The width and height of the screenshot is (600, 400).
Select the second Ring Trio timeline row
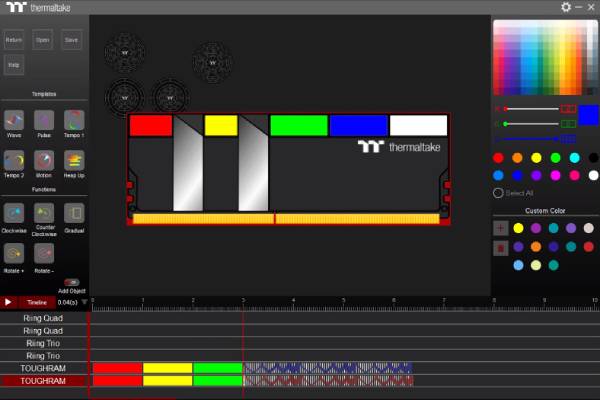43,356
